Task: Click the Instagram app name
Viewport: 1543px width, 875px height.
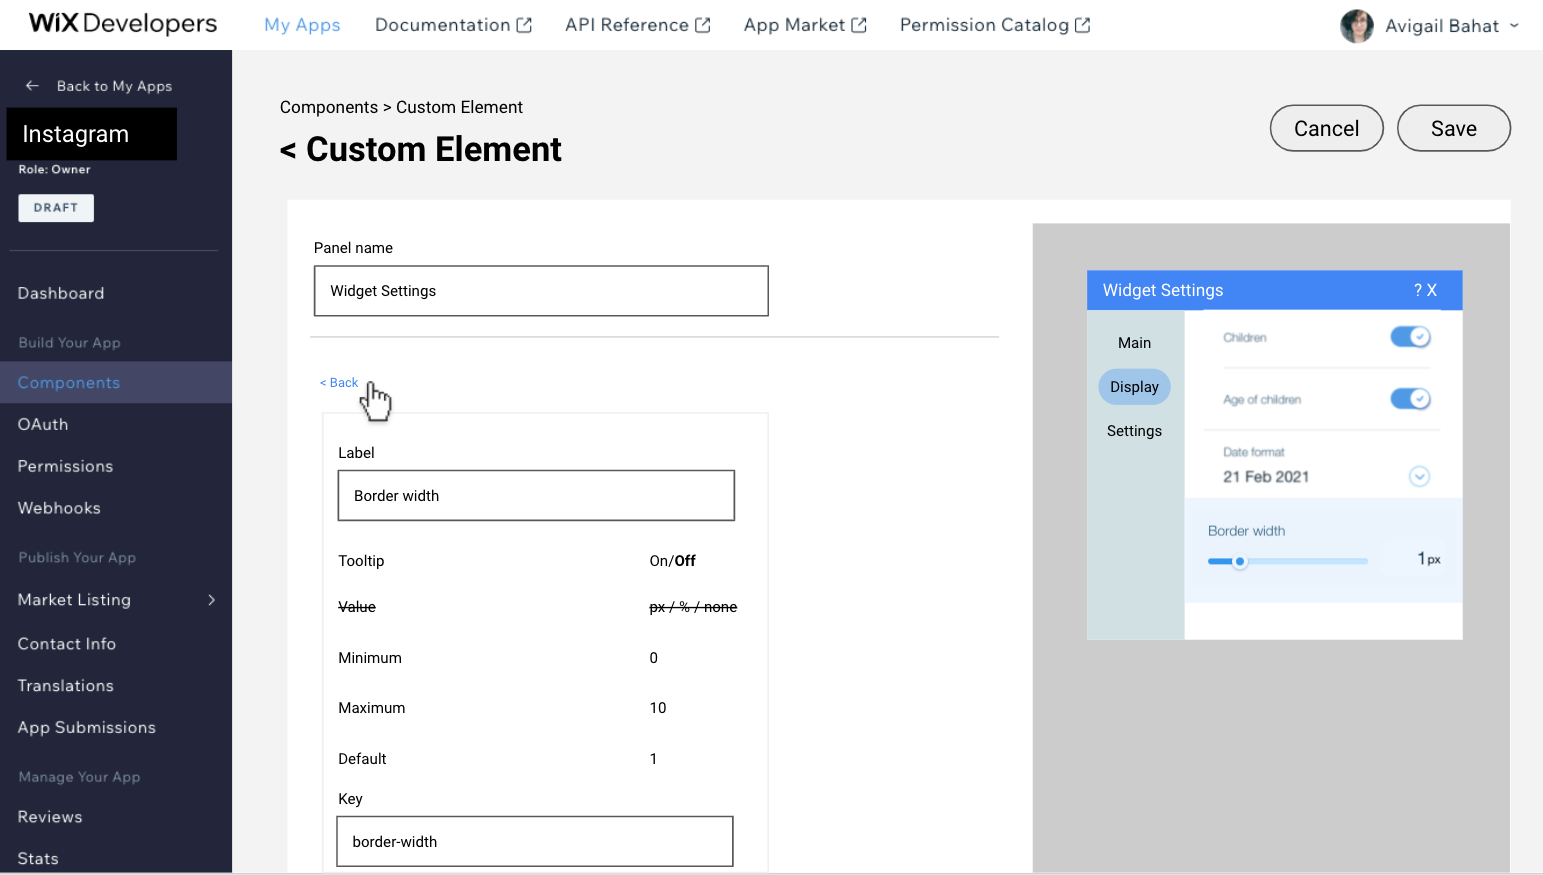Action: [x=76, y=134]
